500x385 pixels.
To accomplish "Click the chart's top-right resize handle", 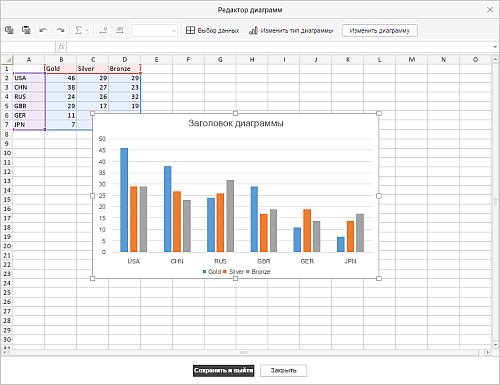I will pyautogui.click(x=379, y=113).
